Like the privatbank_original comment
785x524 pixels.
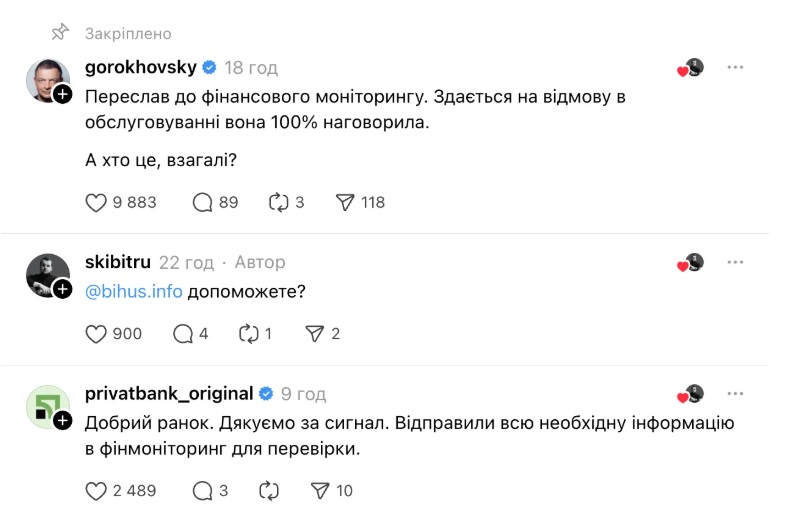(96, 490)
